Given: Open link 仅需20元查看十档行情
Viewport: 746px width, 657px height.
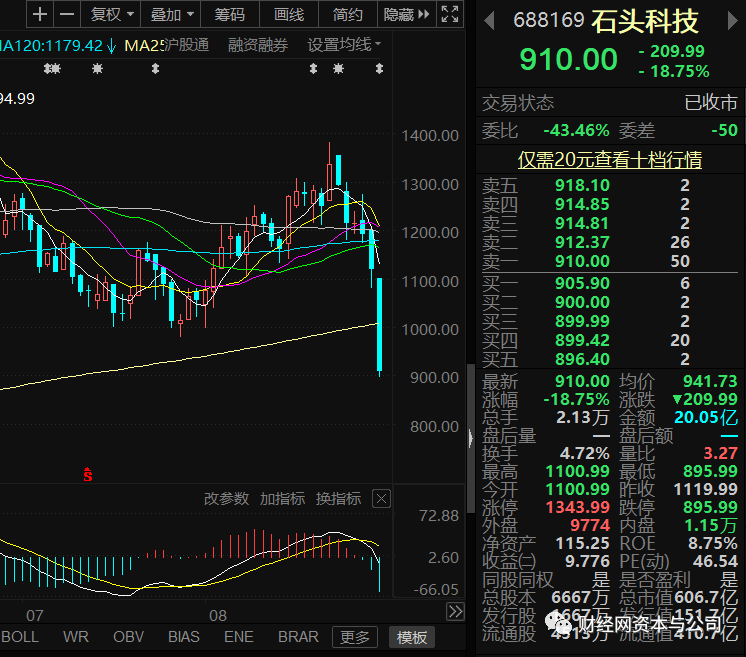Looking at the screenshot, I should tap(609, 159).
